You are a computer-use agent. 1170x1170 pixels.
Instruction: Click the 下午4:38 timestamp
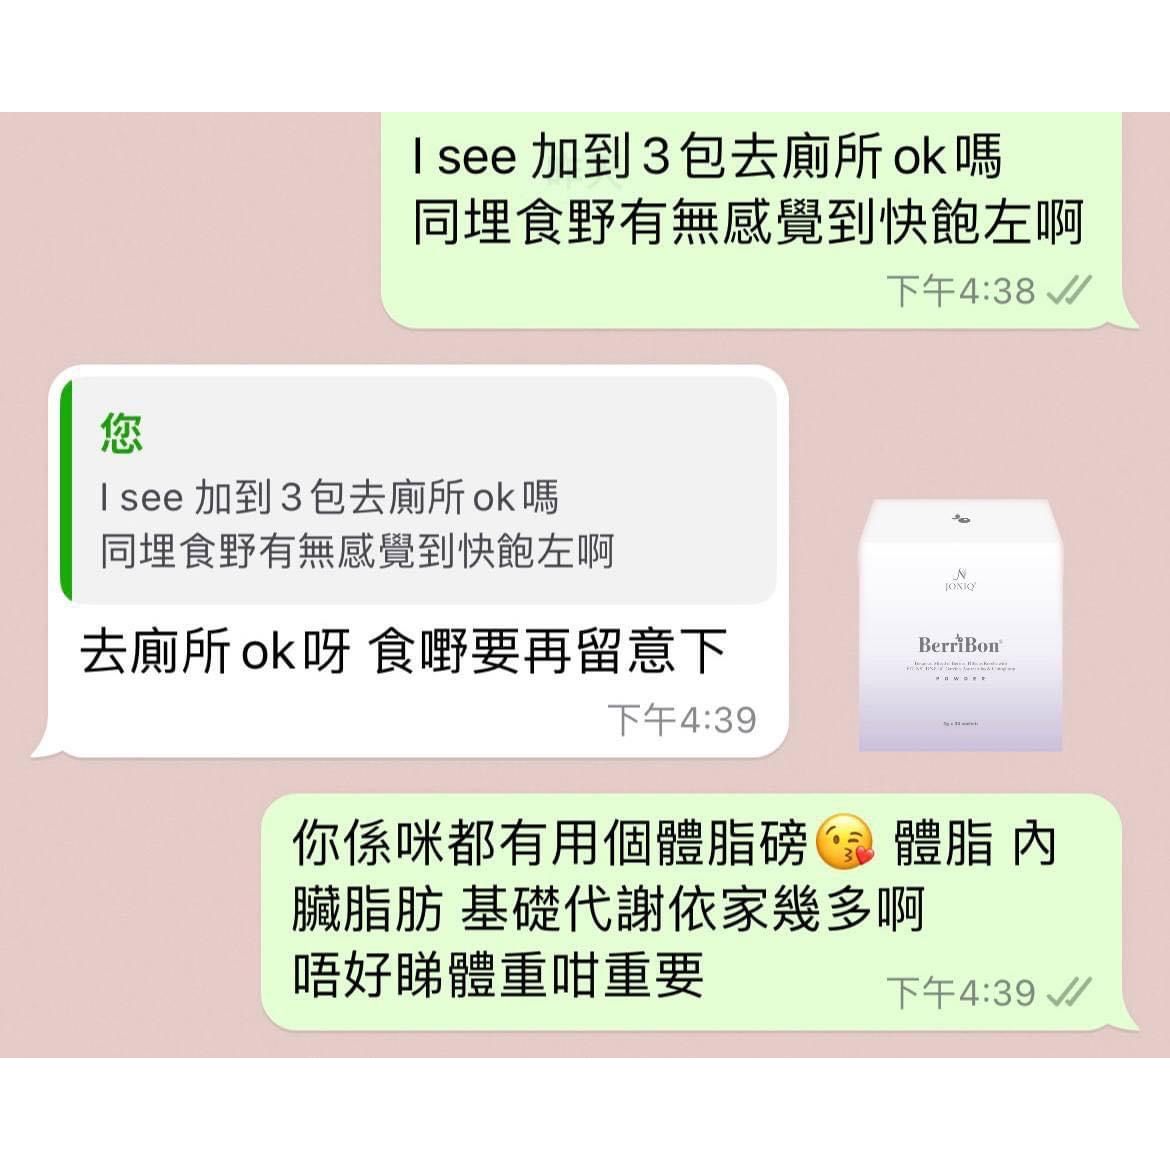pyautogui.click(x=961, y=290)
